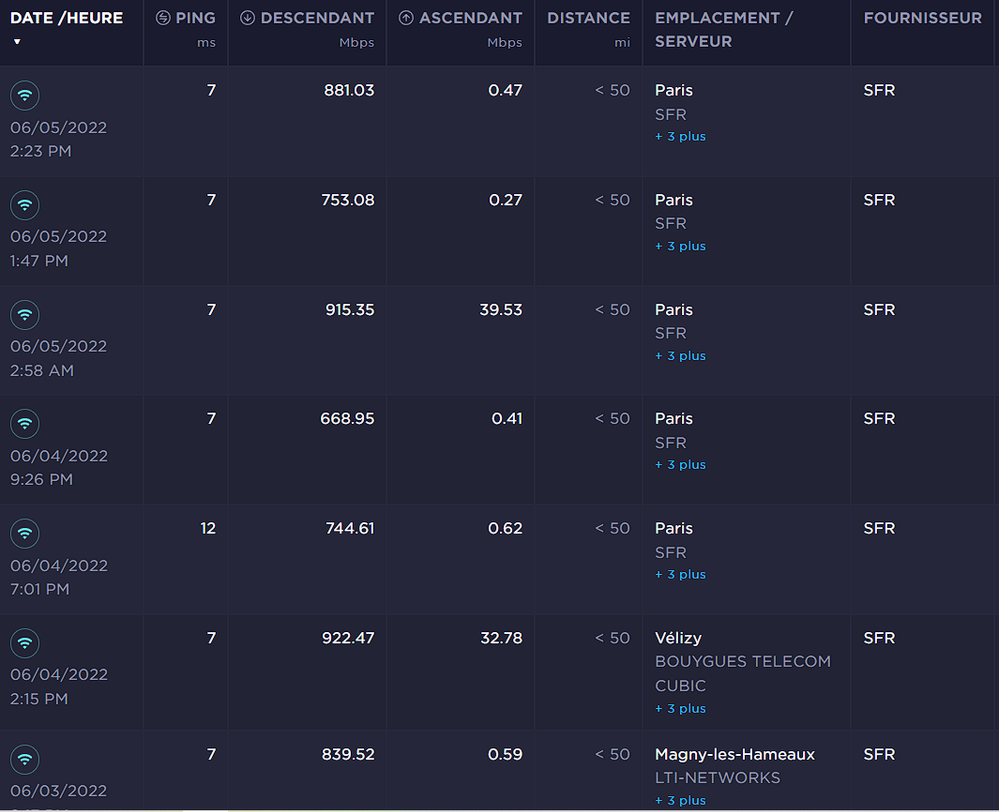Click Wi-Fi icon for 2:23 PM test

25,96
